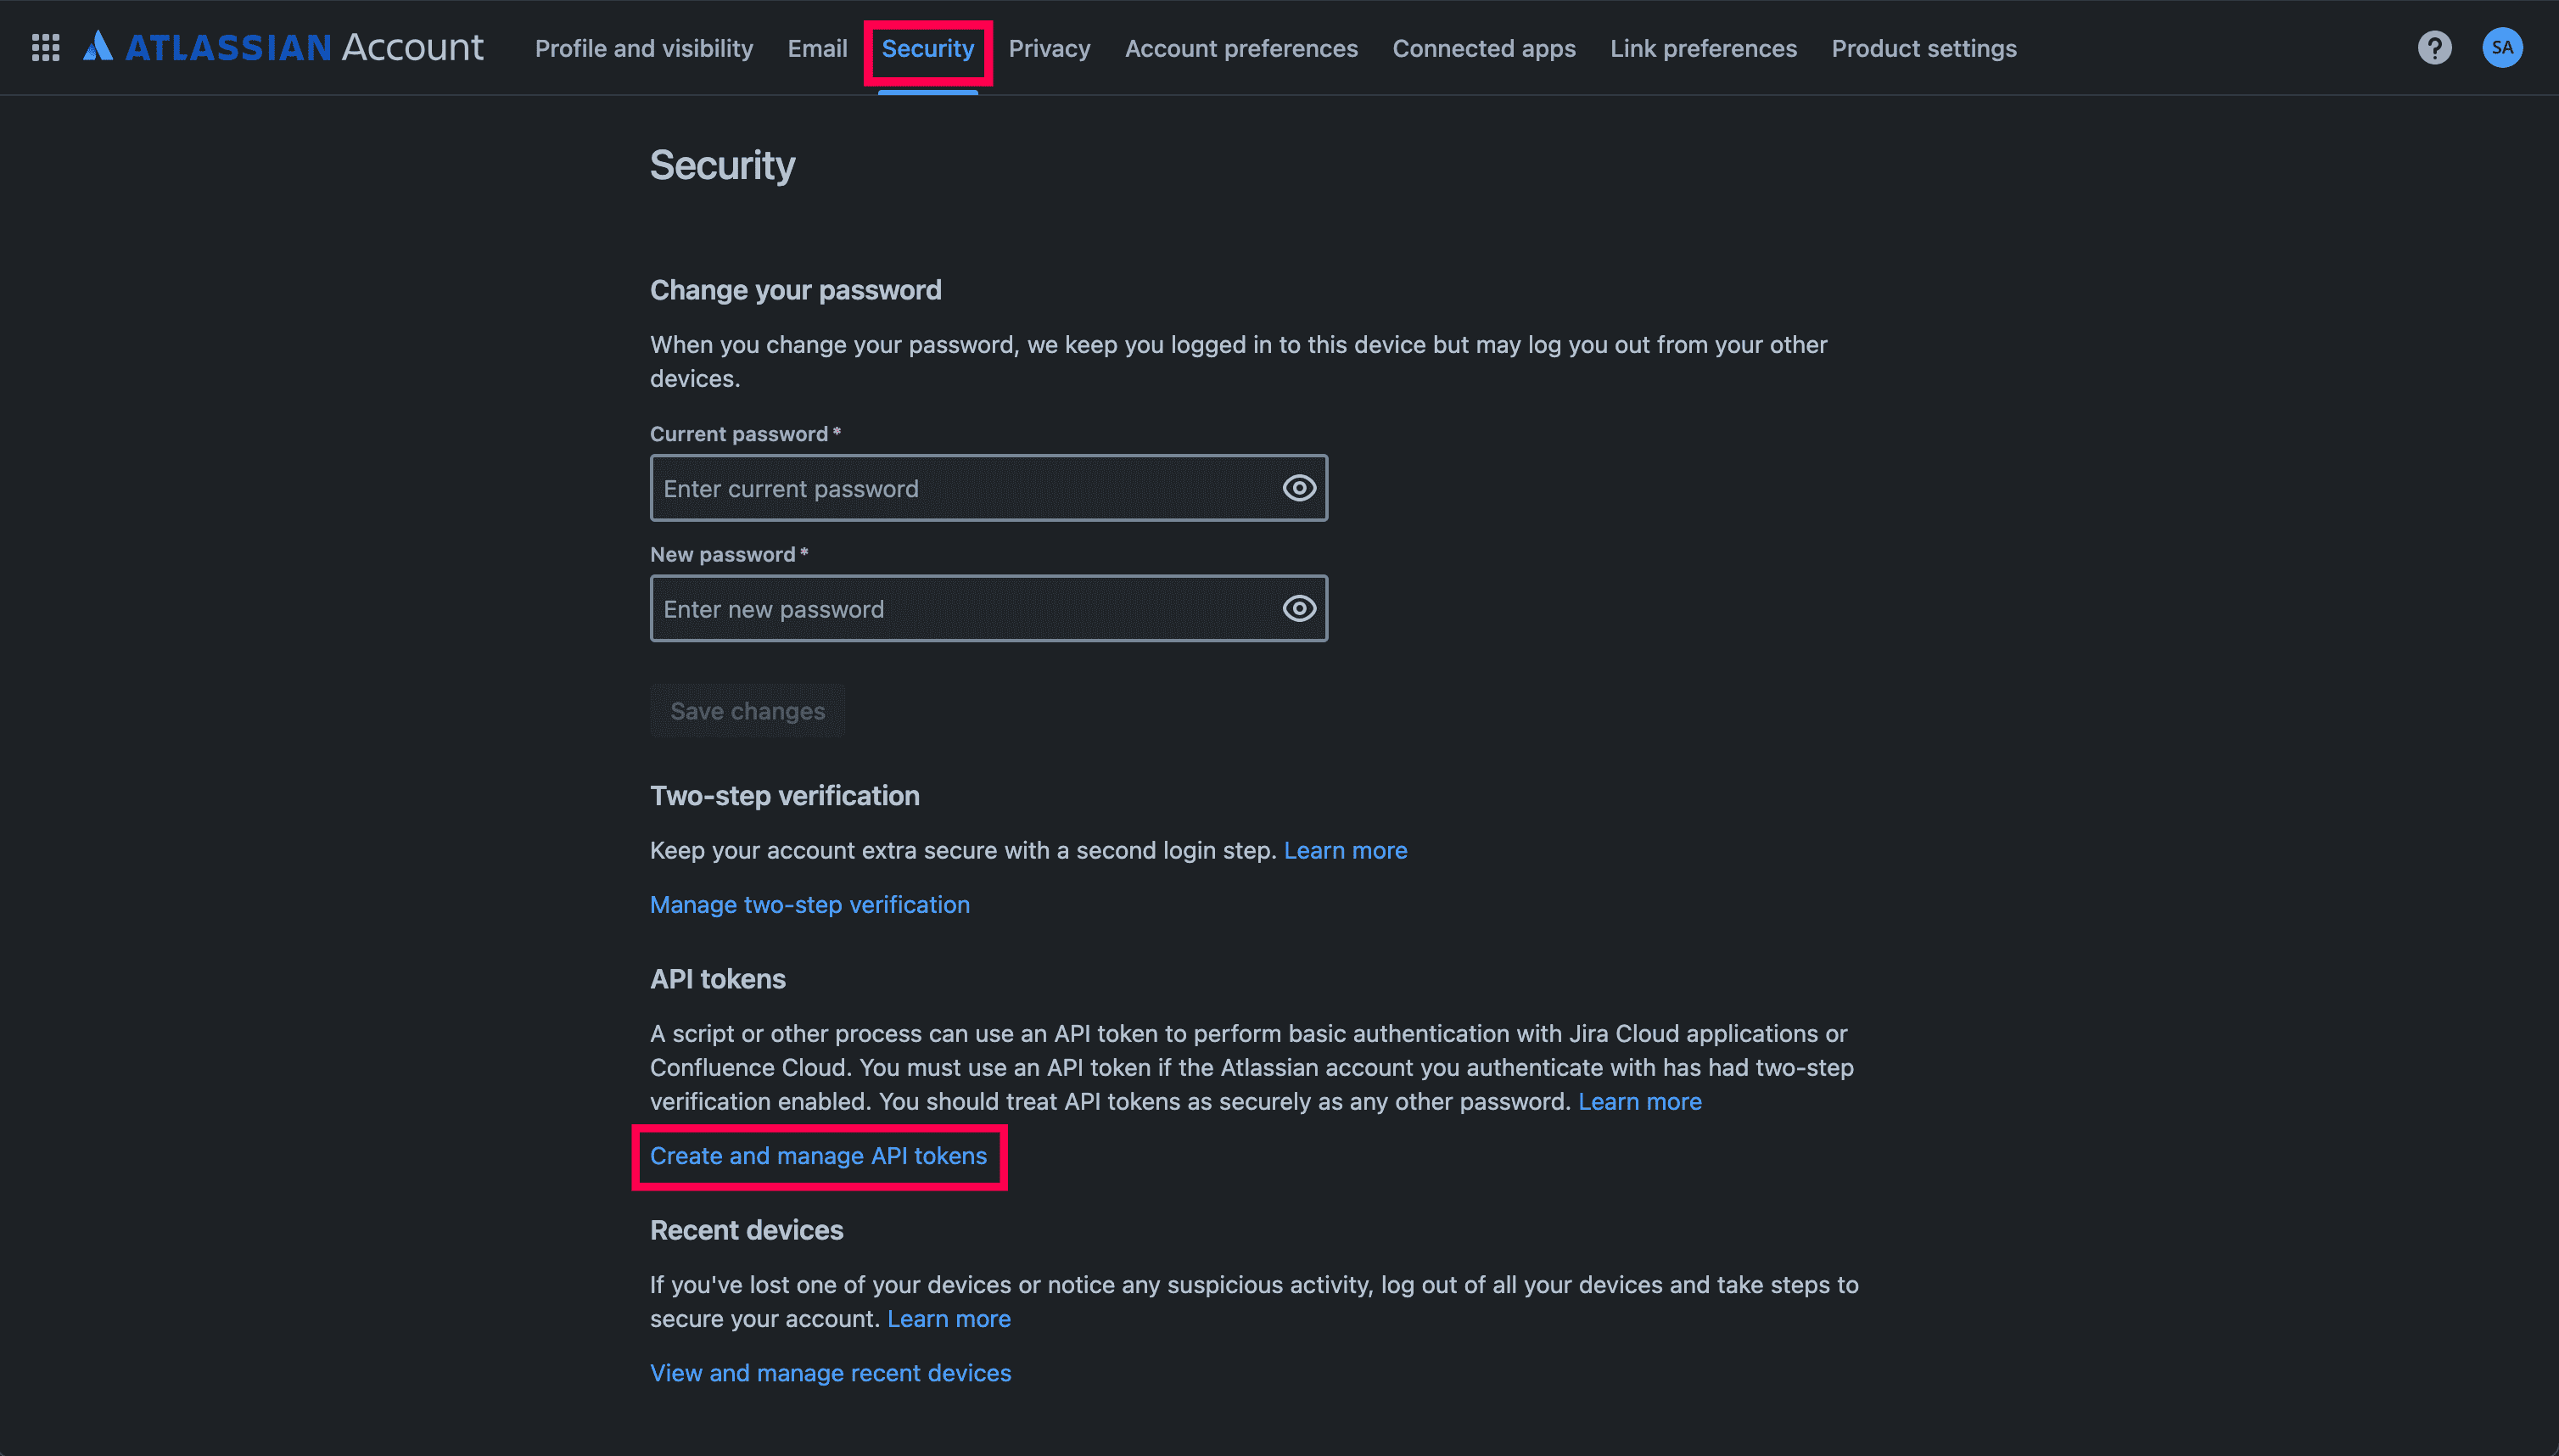Reveal new password with eye icon
This screenshot has width=2559, height=1456.
[1298, 609]
